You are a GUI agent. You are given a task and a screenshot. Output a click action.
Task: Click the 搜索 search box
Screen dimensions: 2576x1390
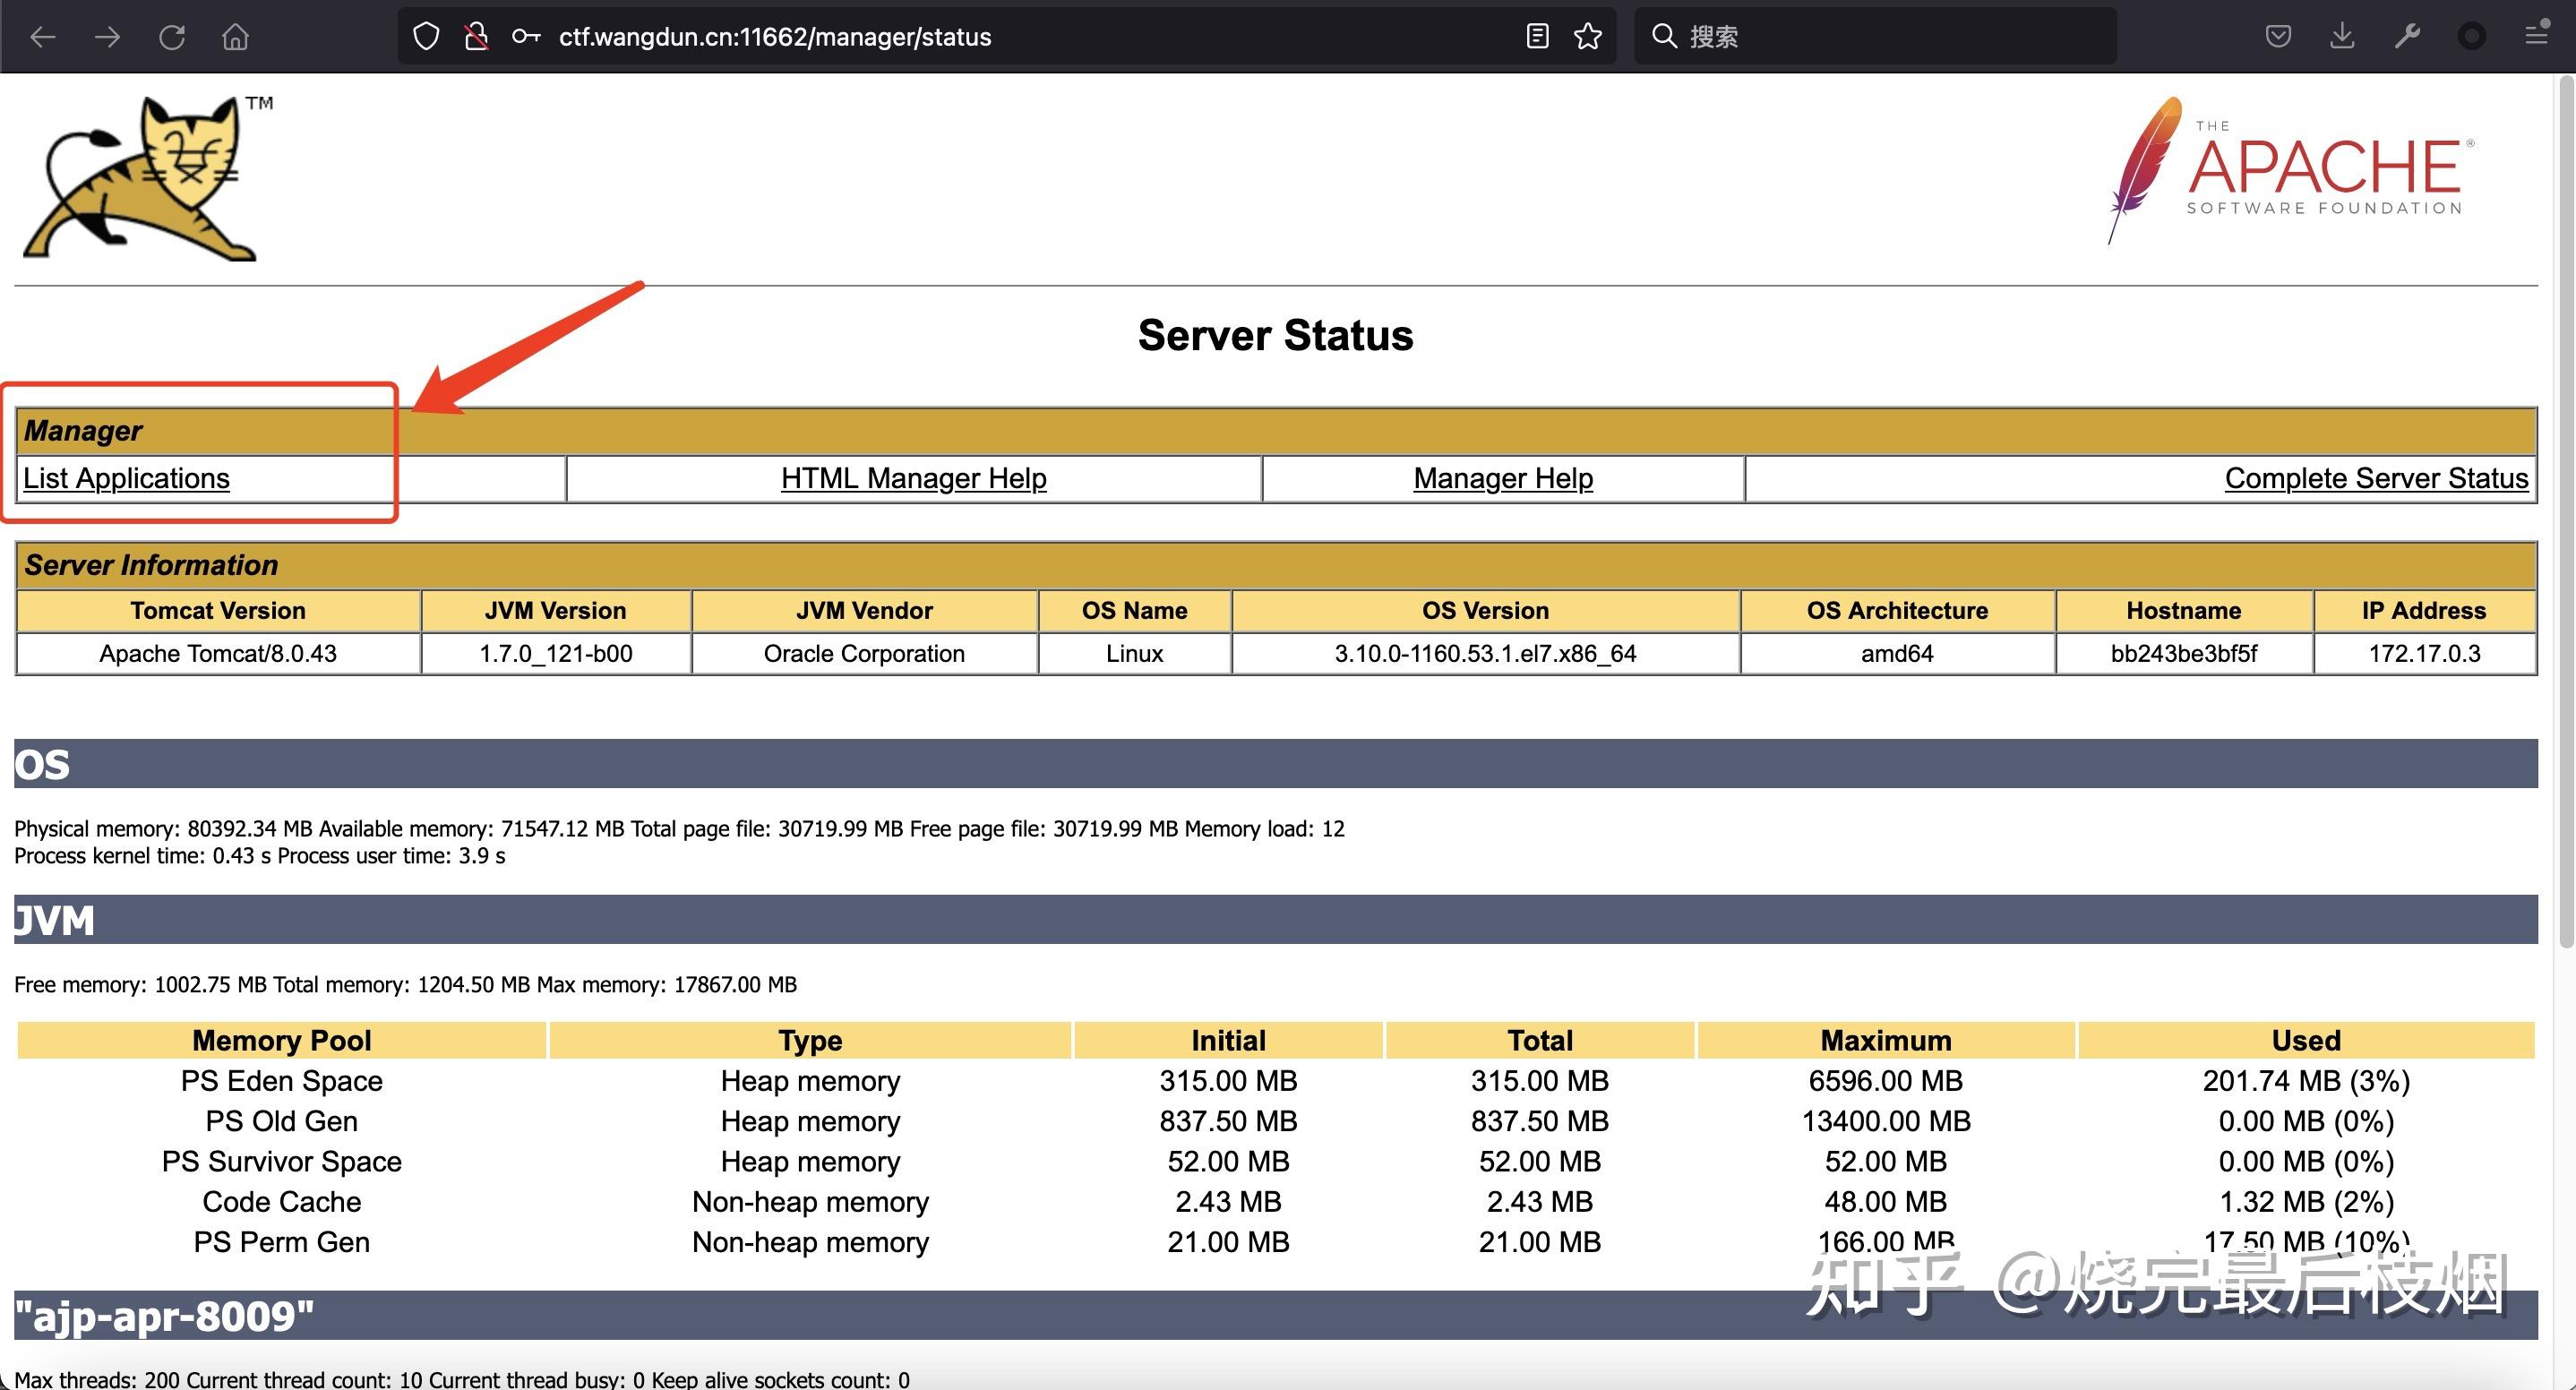(x=1876, y=37)
